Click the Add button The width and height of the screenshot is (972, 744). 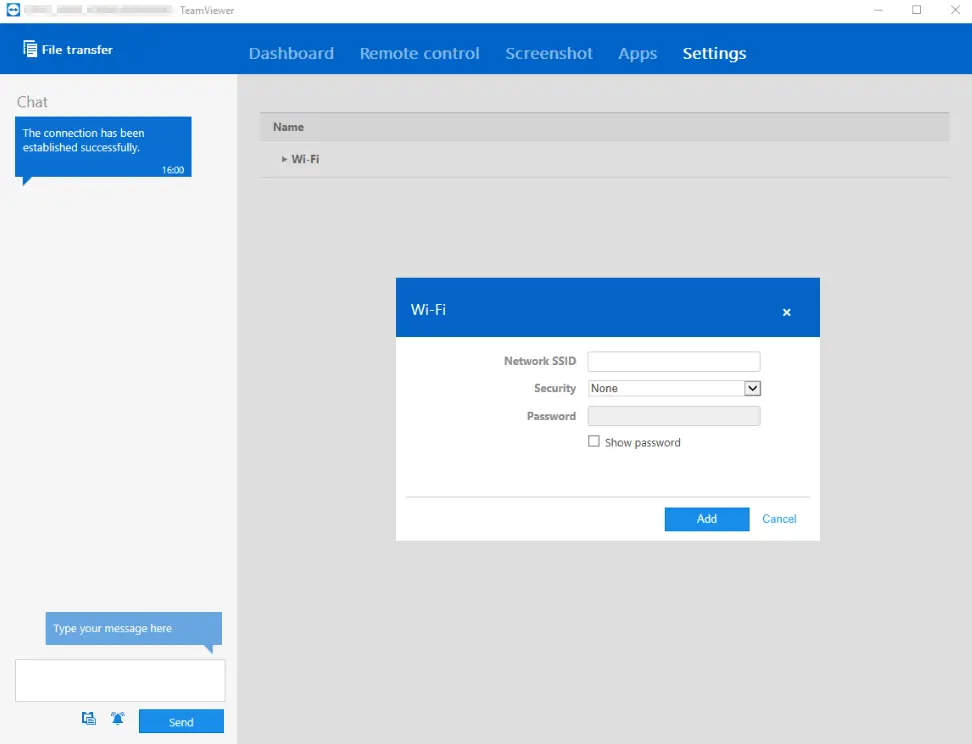[x=707, y=519]
